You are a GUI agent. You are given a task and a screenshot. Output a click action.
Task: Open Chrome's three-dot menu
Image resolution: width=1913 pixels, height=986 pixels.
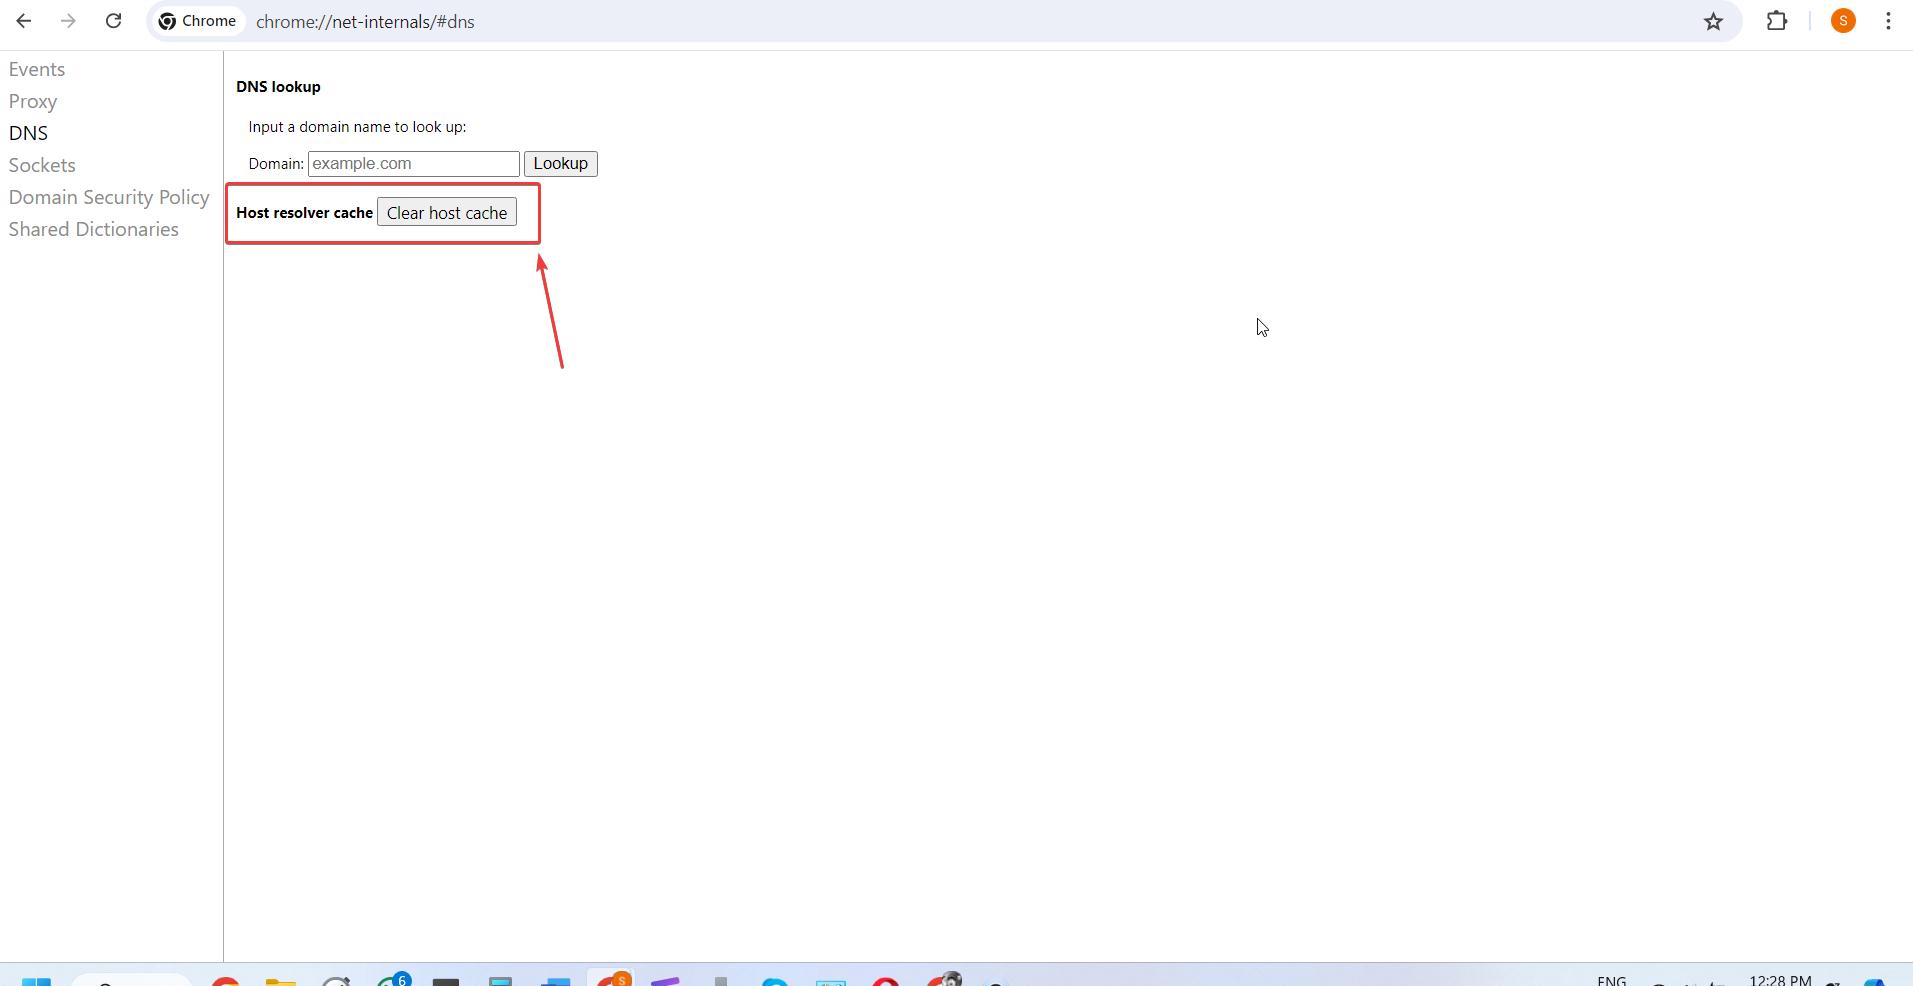(1888, 21)
